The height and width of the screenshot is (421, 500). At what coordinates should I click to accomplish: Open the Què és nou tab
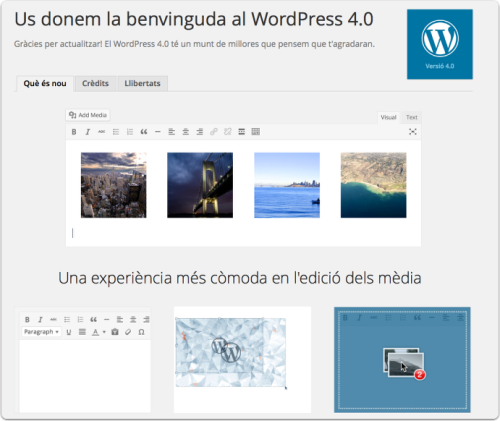point(45,83)
